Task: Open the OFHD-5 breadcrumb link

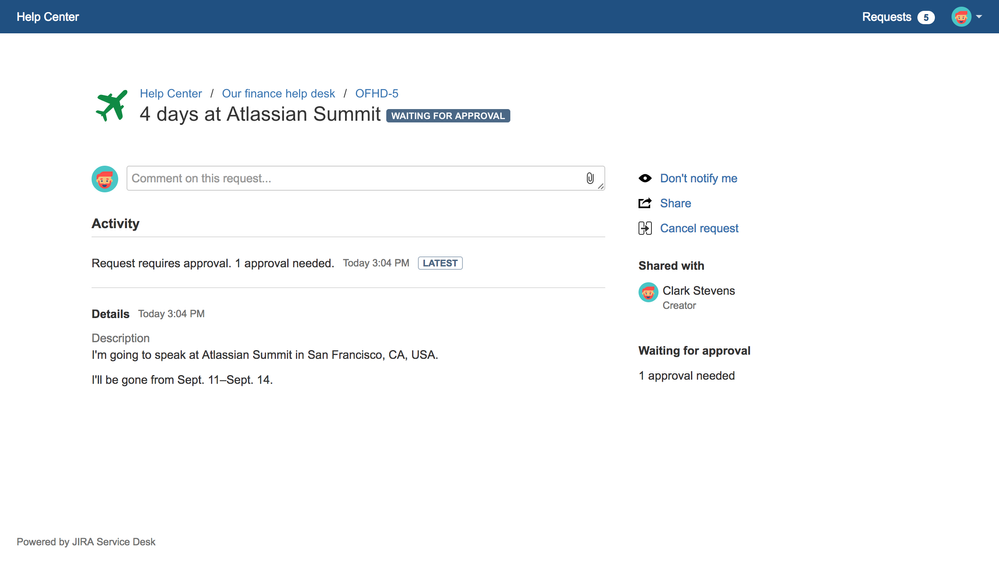Action: pos(377,94)
